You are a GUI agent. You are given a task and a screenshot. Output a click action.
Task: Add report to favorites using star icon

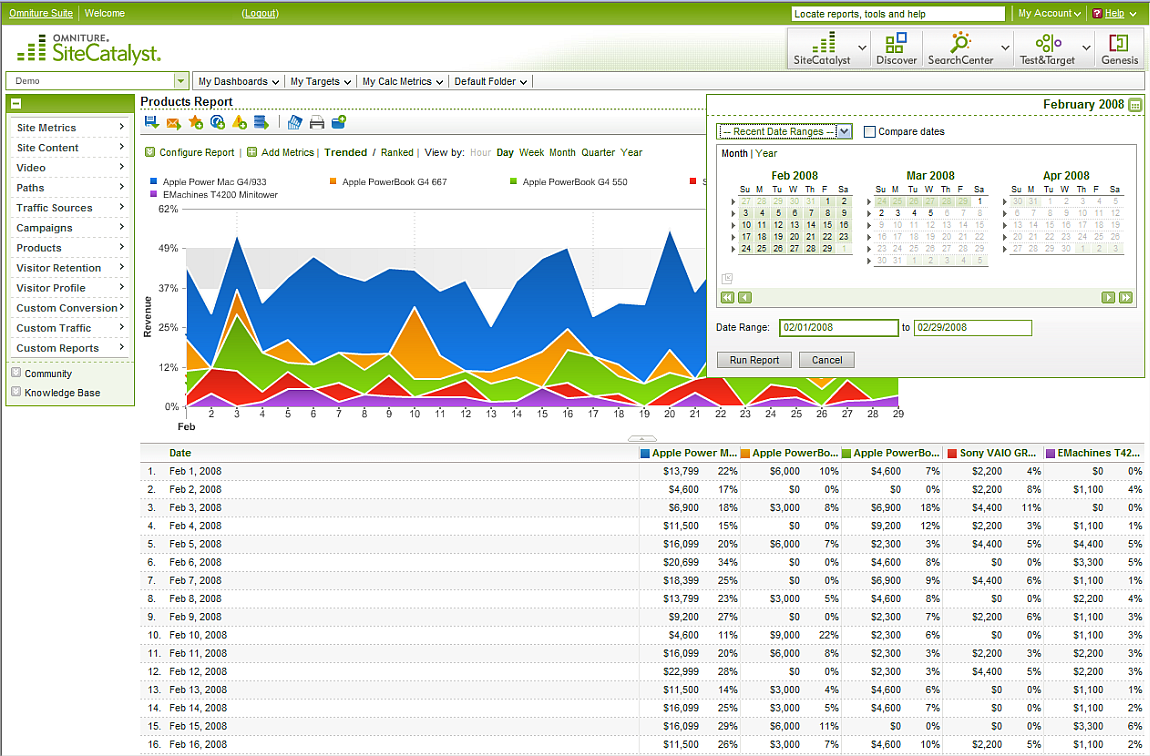click(196, 122)
